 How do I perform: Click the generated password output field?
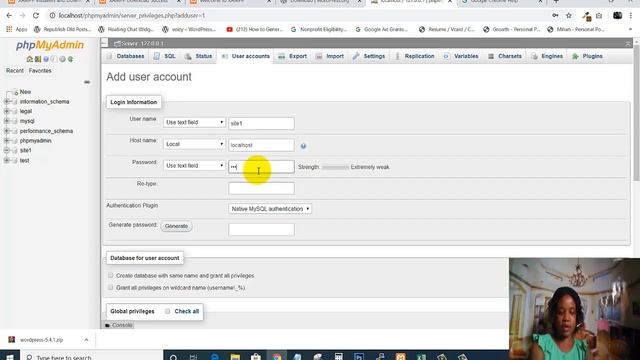click(x=261, y=229)
